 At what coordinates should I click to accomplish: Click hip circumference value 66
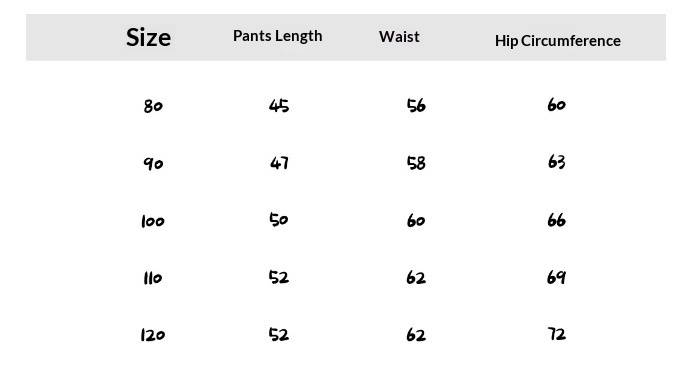click(556, 220)
